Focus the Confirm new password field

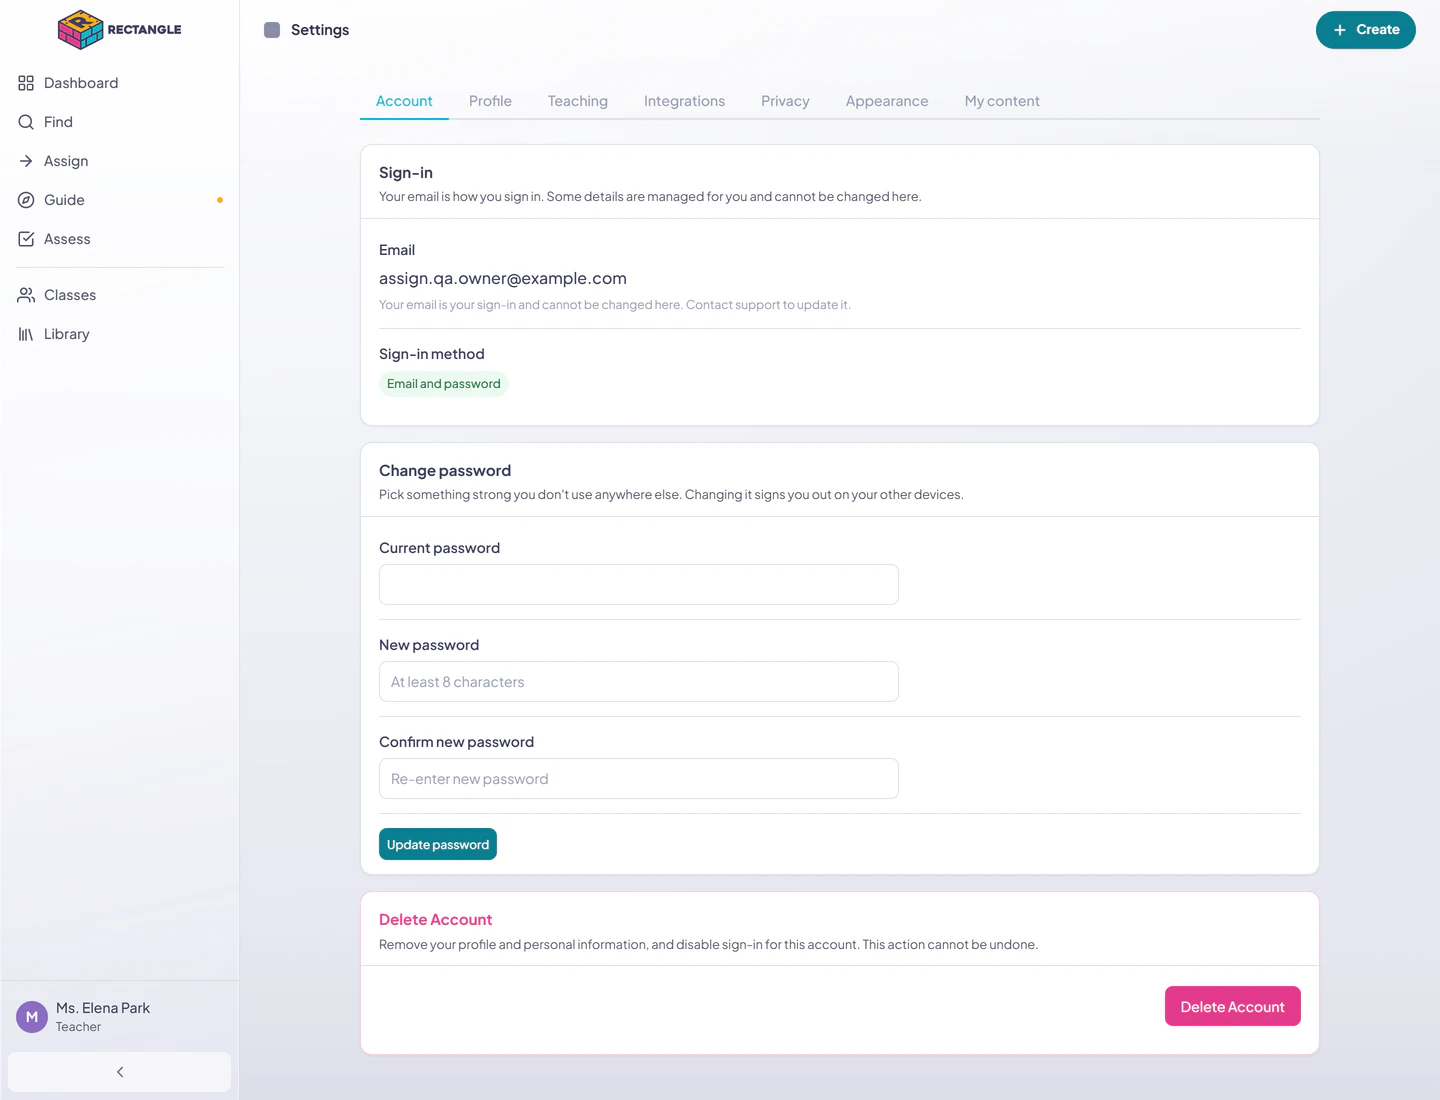[x=639, y=778]
